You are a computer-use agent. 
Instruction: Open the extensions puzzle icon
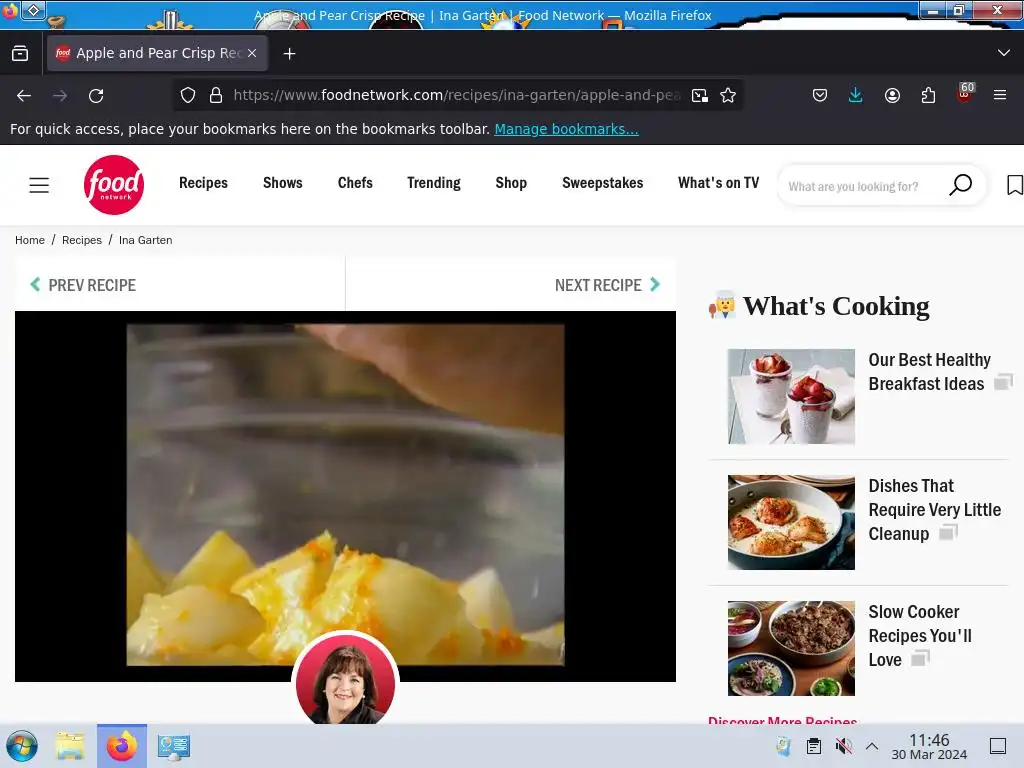tap(929, 95)
